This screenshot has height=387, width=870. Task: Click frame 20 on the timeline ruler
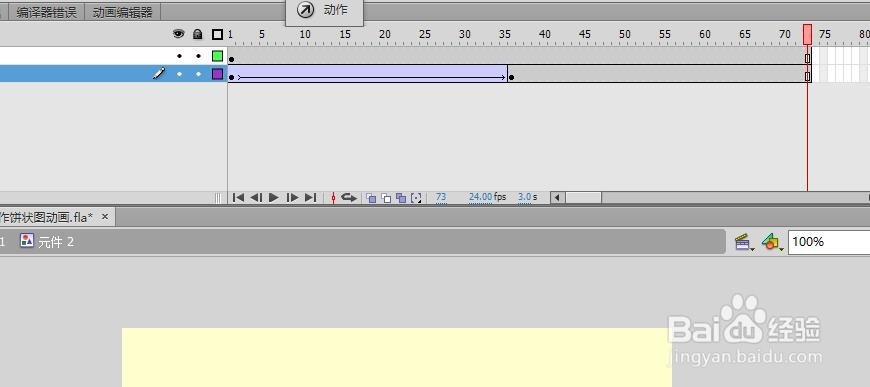(x=385, y=34)
